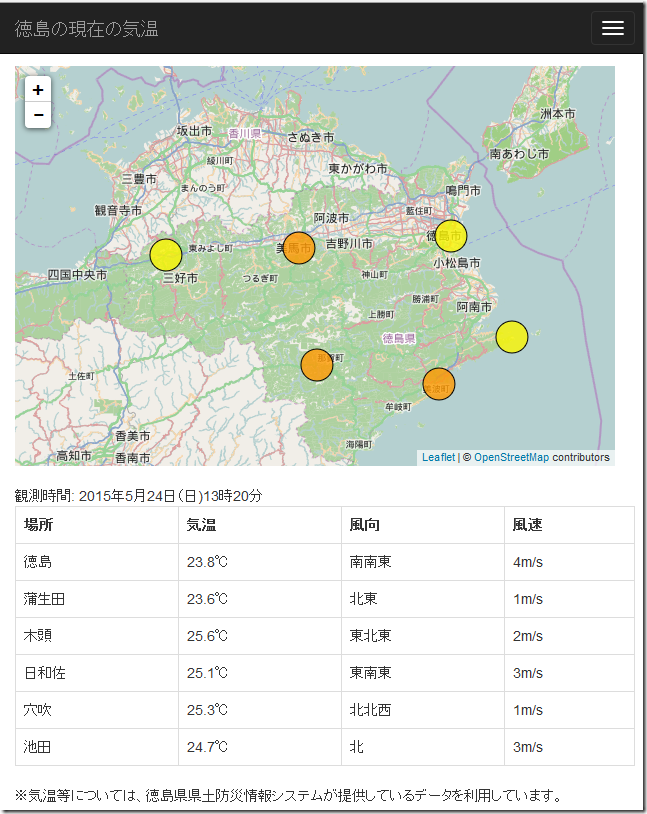This screenshot has height=814, width=647.
Task: Open the Leaflet attribution link
Action: [438, 457]
